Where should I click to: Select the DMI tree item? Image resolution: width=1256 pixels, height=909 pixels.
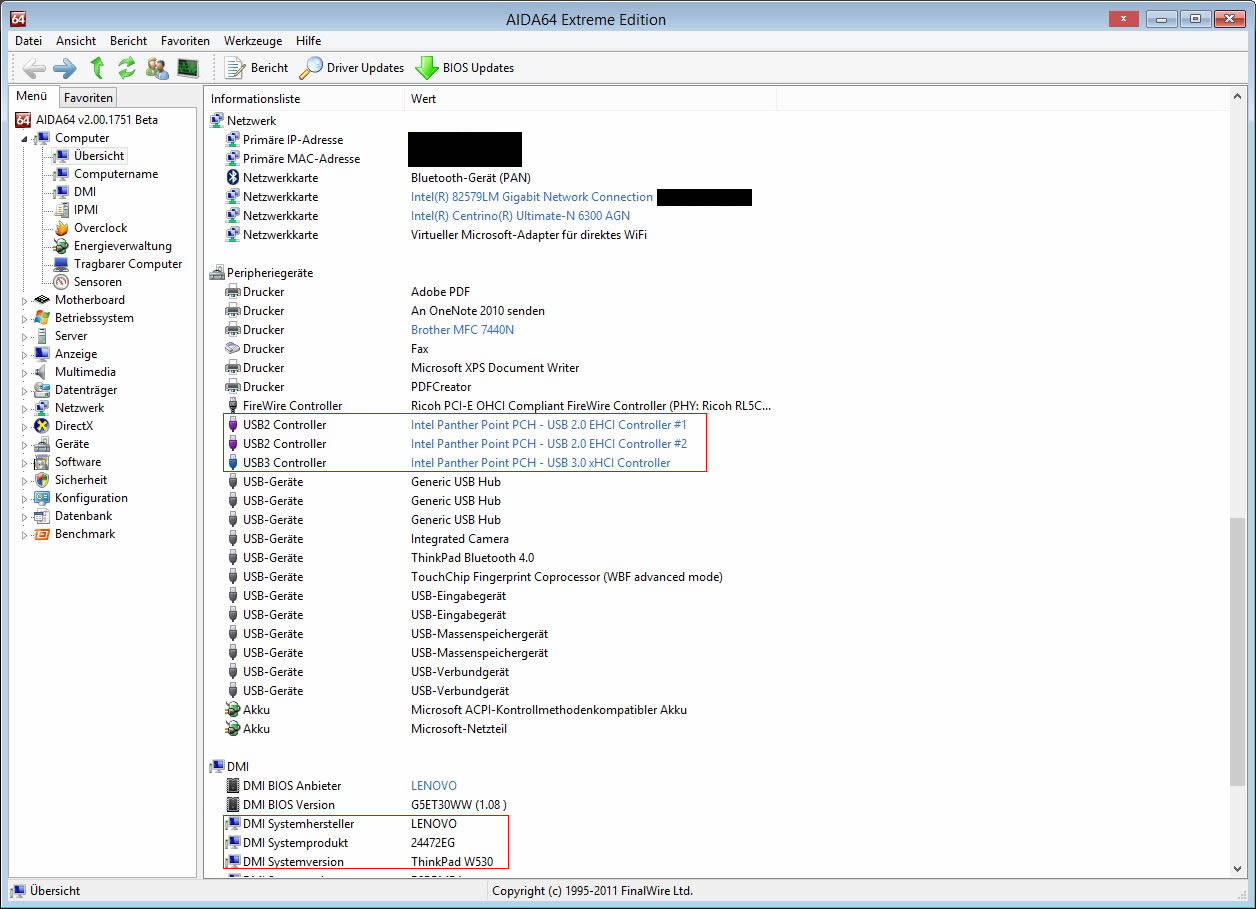pos(85,192)
